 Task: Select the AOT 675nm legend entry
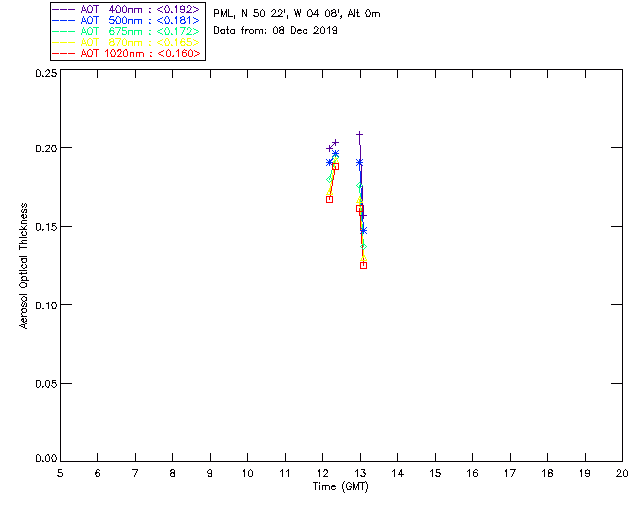click(x=127, y=31)
